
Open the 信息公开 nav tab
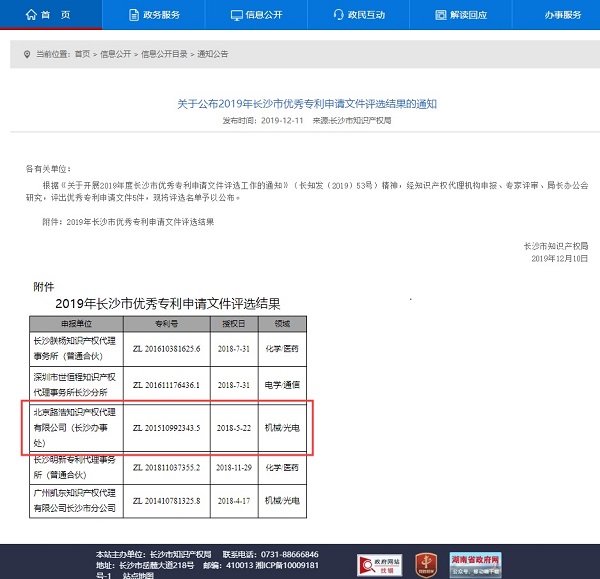[256, 15]
